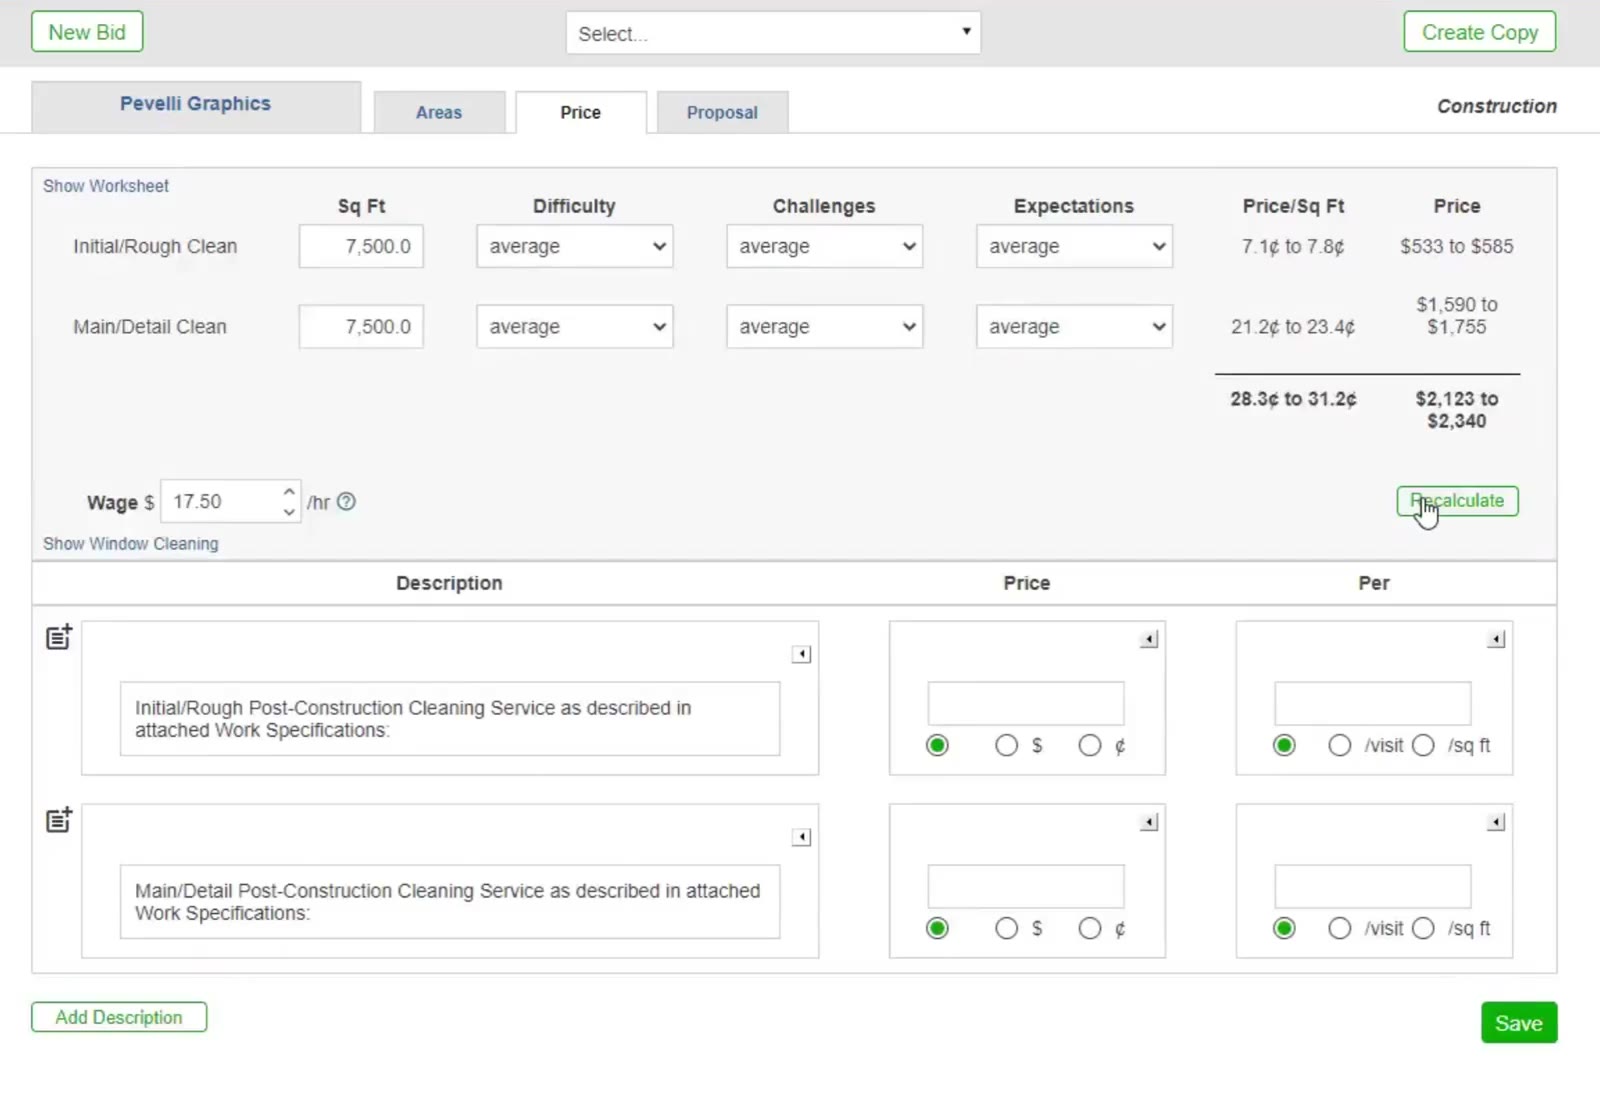The height and width of the screenshot is (1112, 1600).
Task: Open Difficulty dropdown for Main/Detail Clean
Action: click(575, 327)
